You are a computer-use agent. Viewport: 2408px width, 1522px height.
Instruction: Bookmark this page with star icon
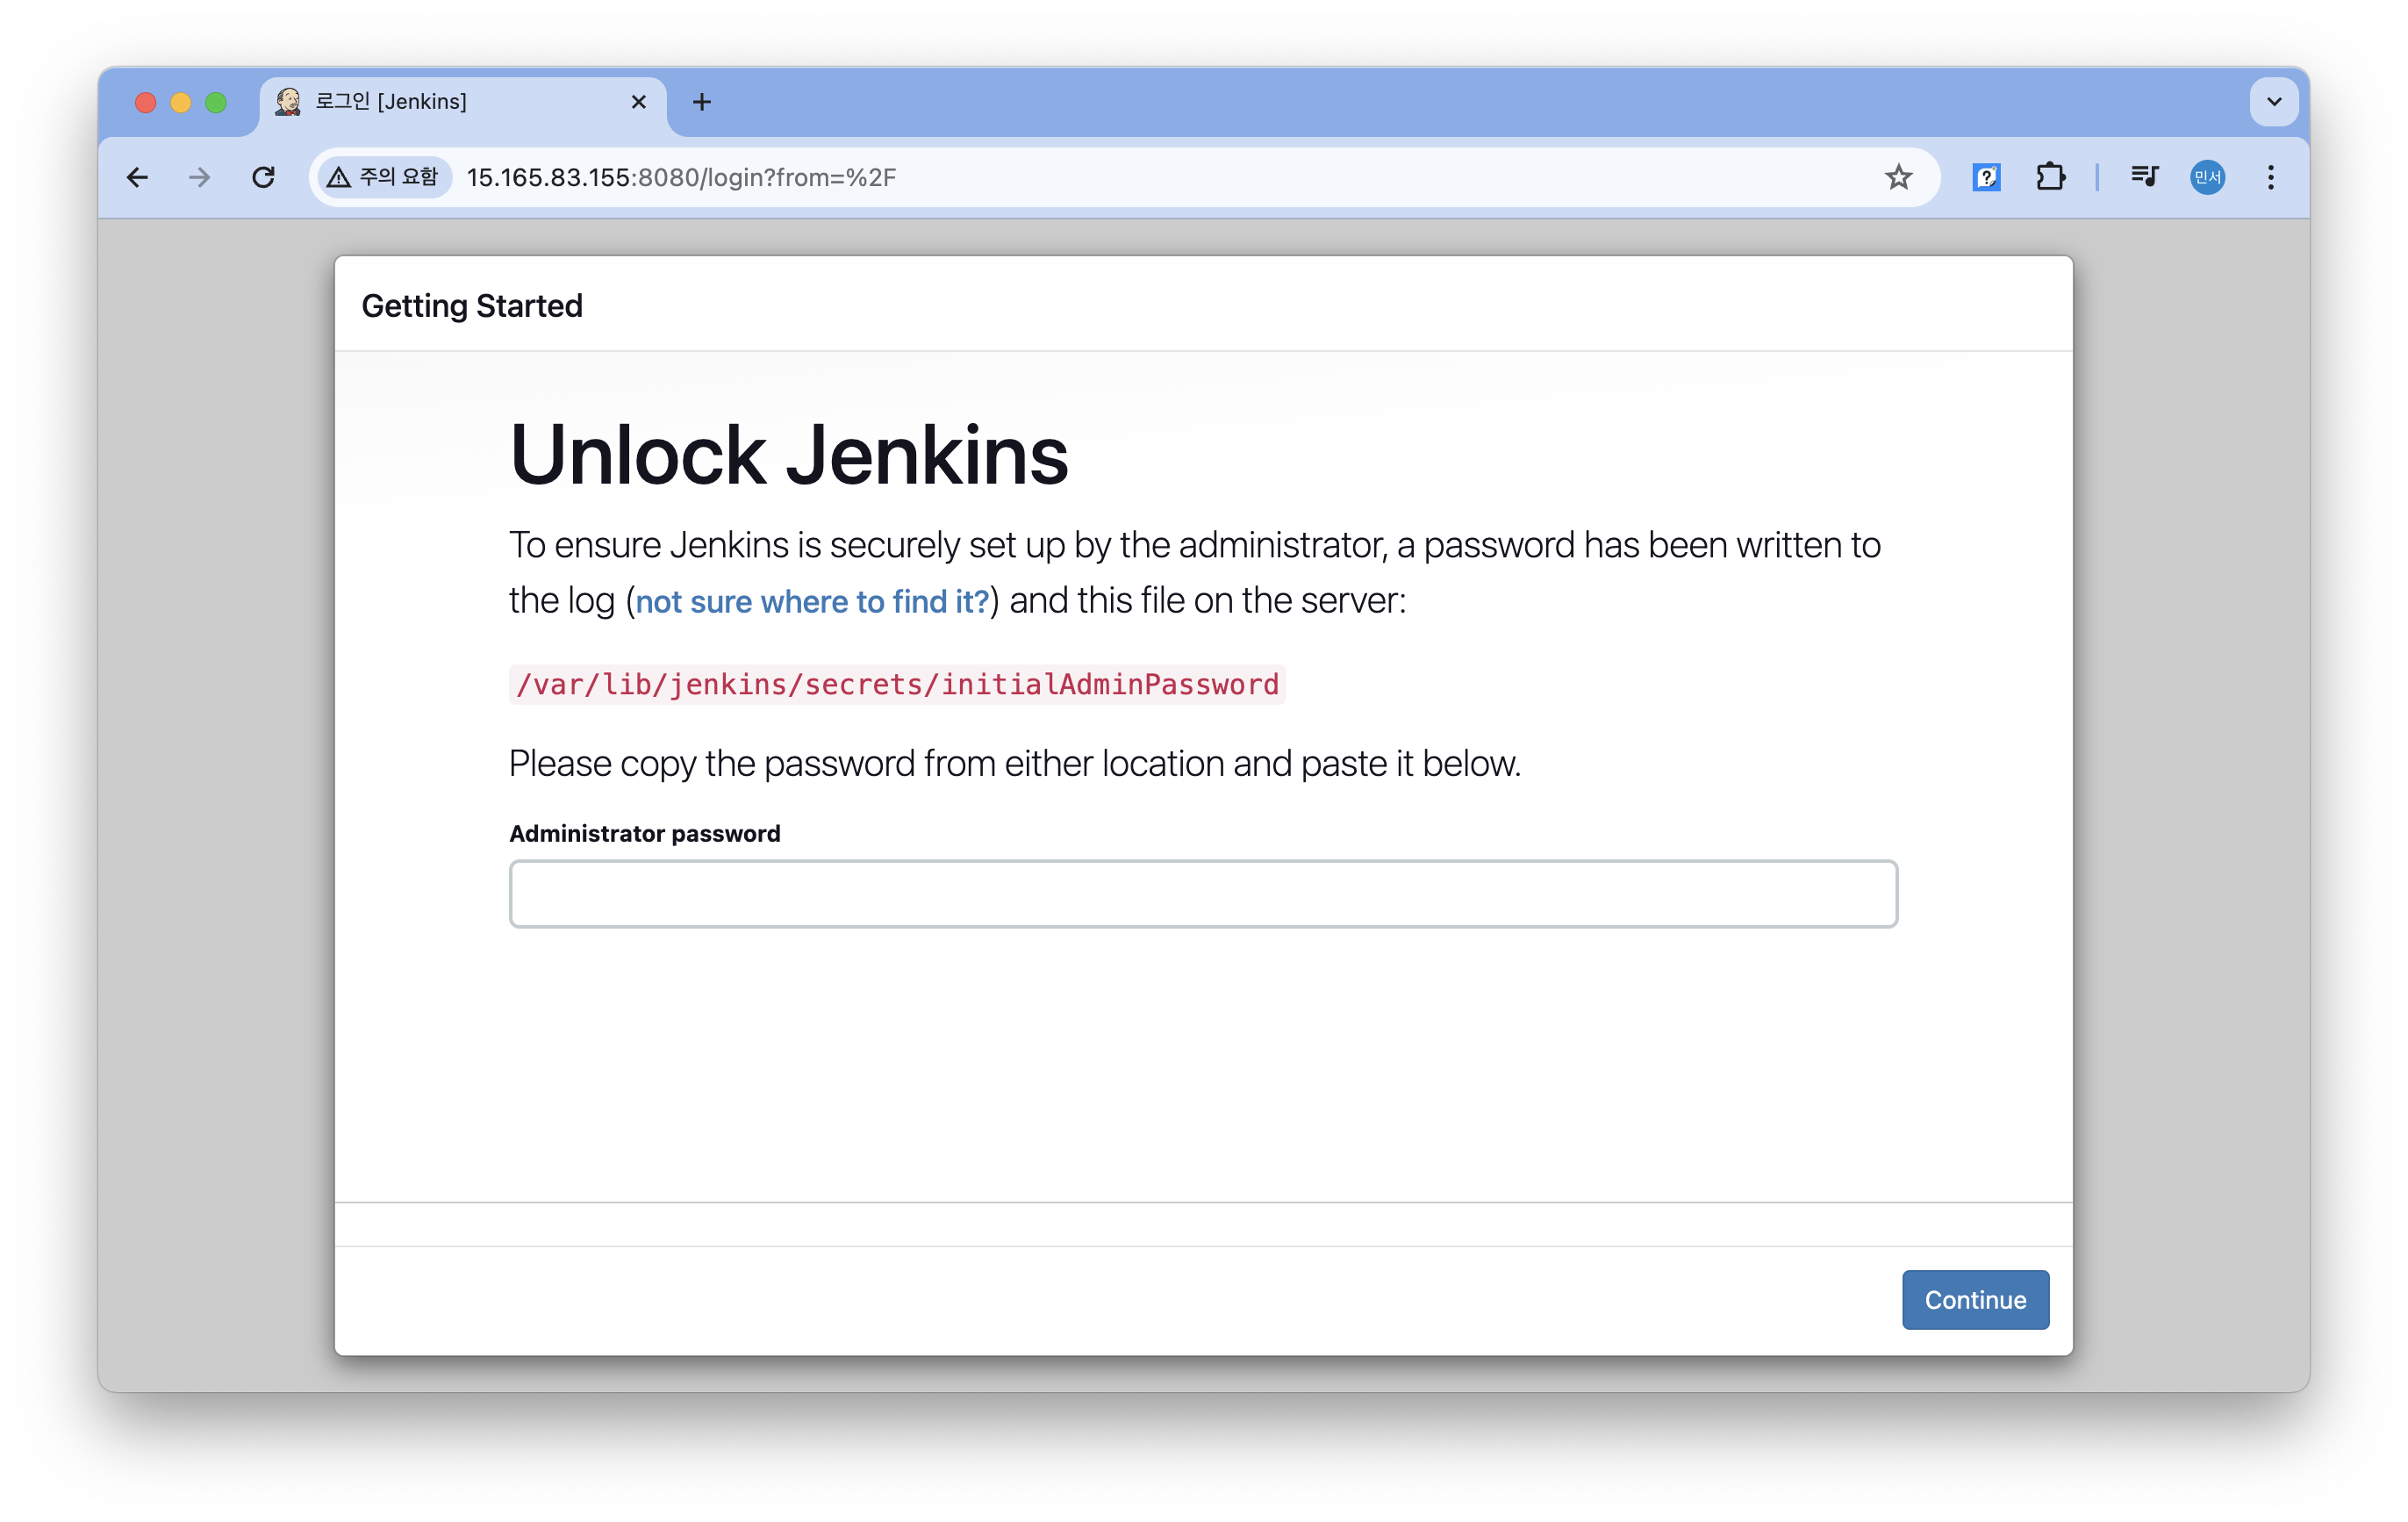click(1898, 177)
